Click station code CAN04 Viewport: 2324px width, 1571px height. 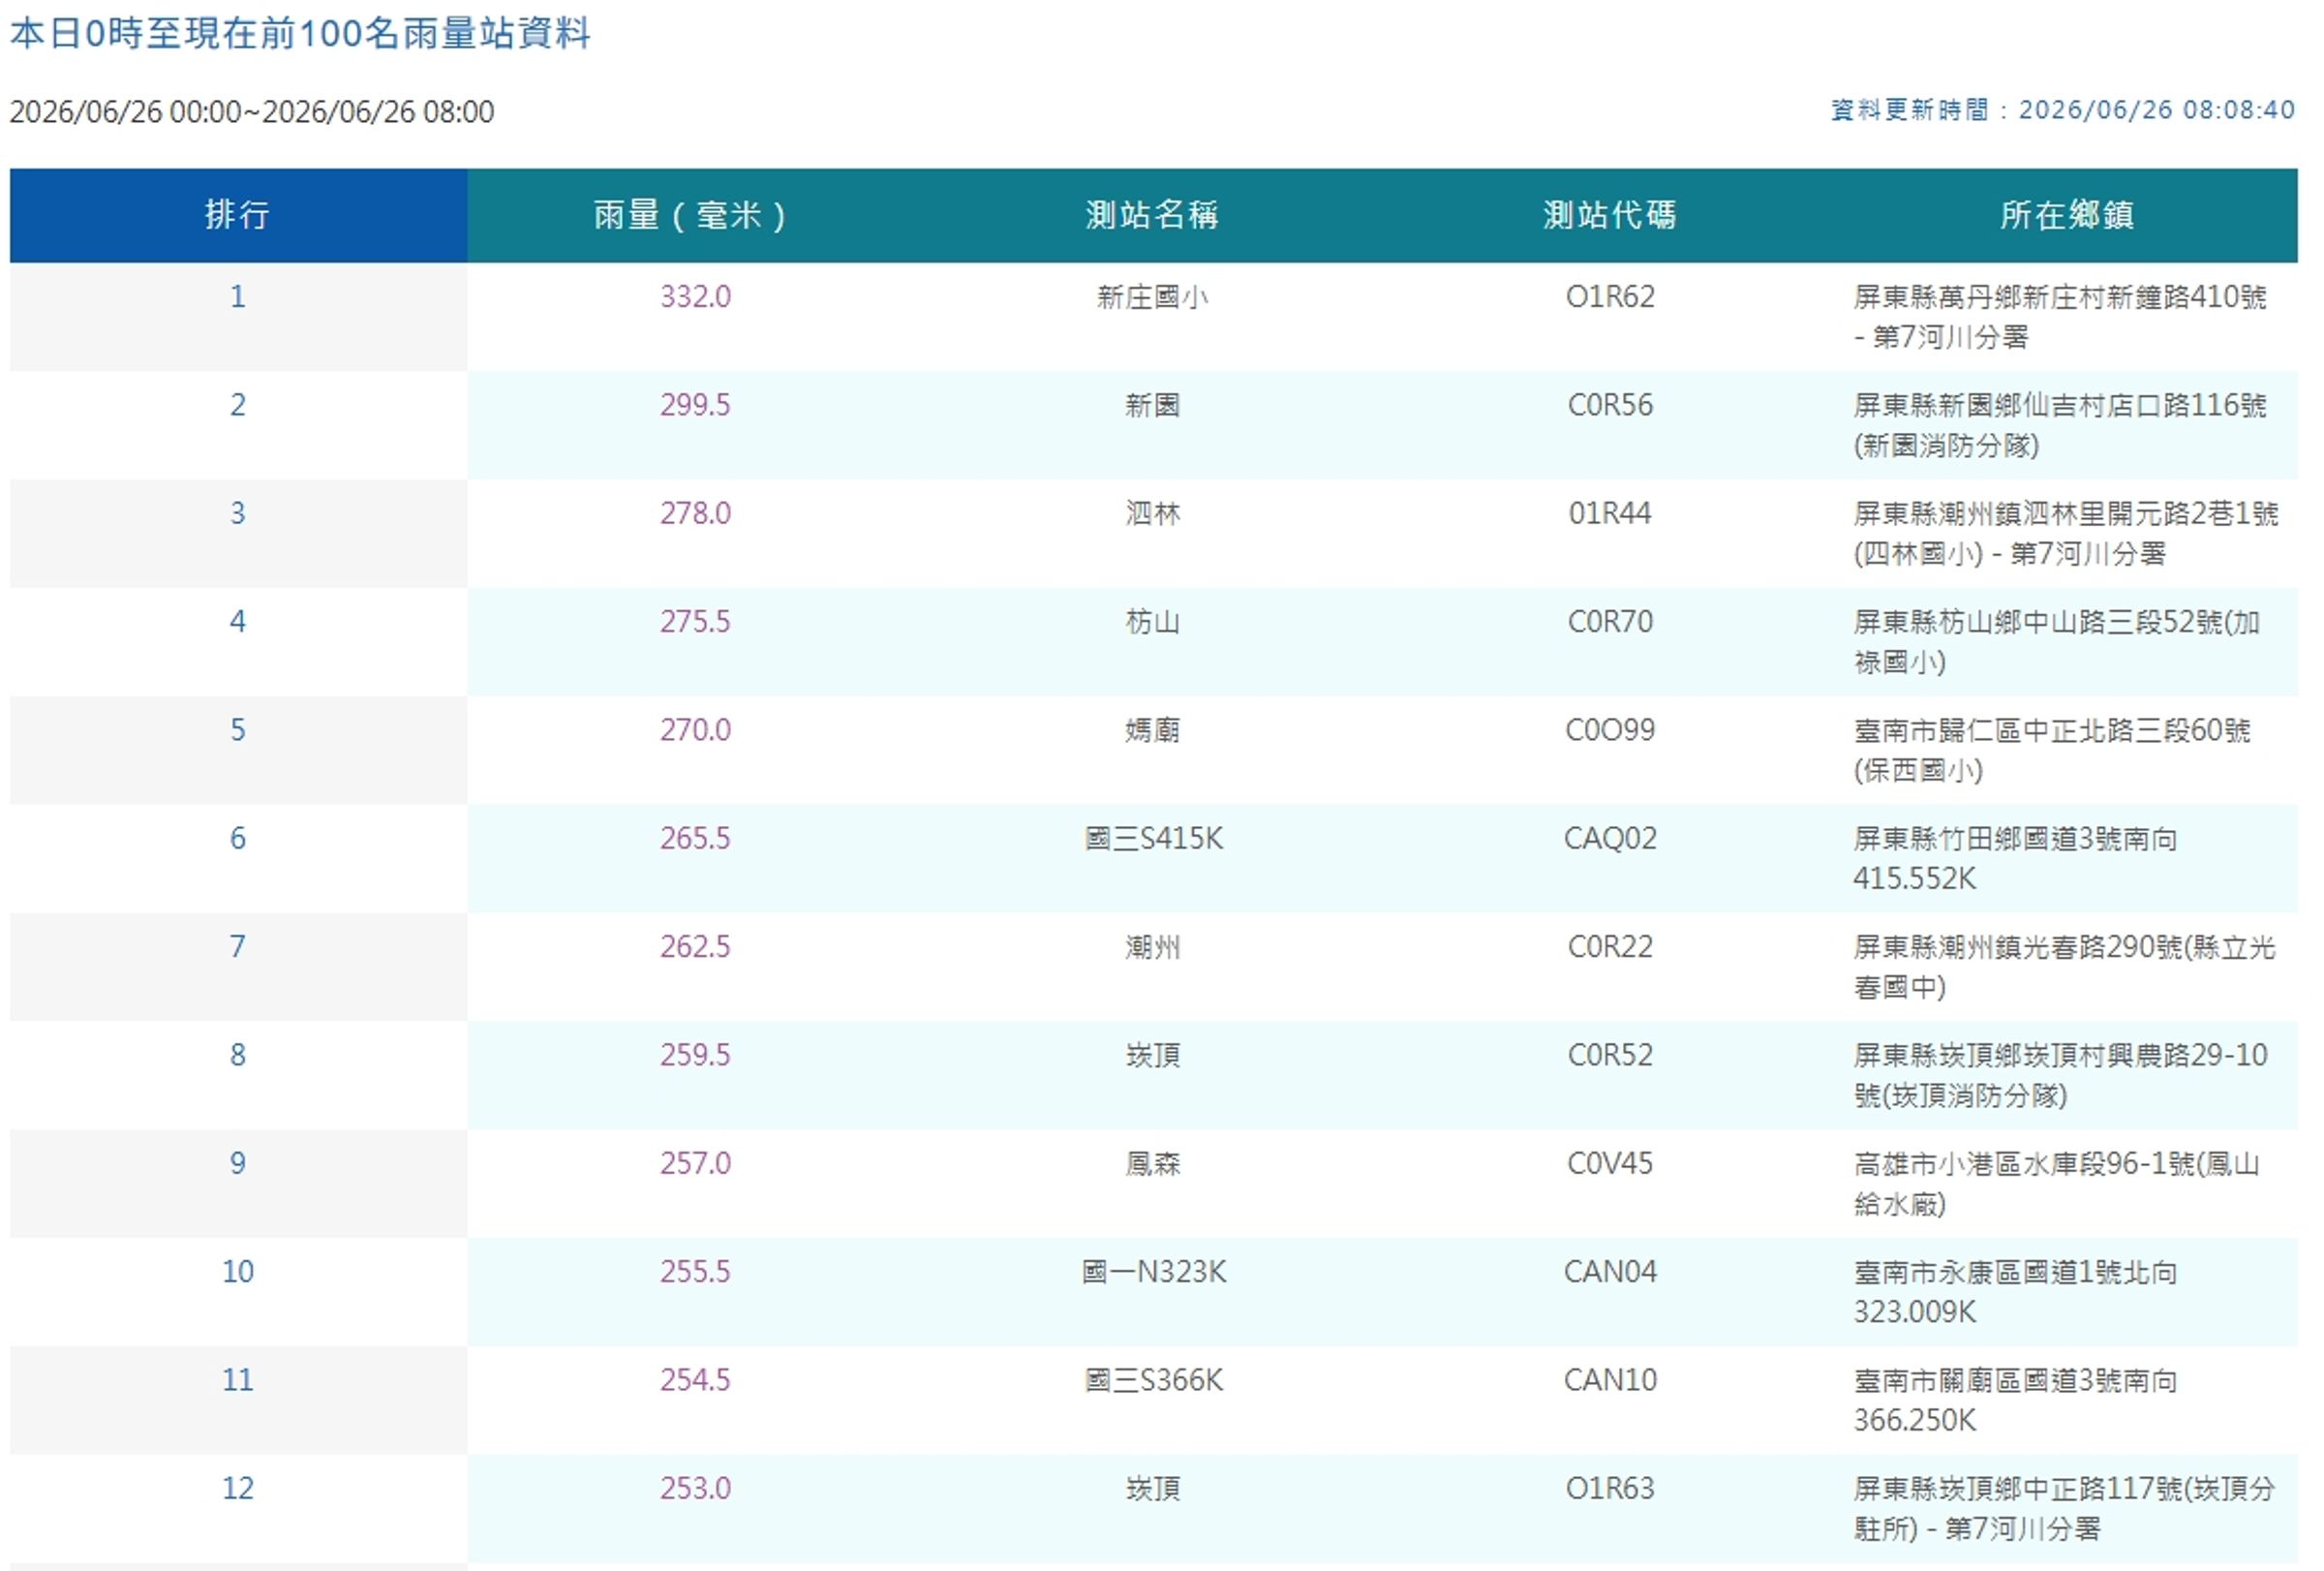(x=1610, y=1272)
